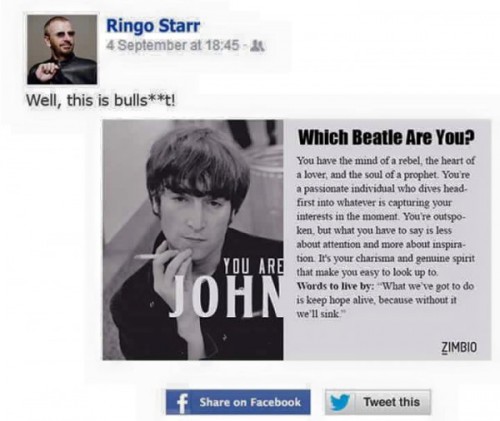Click the Twitter bird icon

(340, 402)
